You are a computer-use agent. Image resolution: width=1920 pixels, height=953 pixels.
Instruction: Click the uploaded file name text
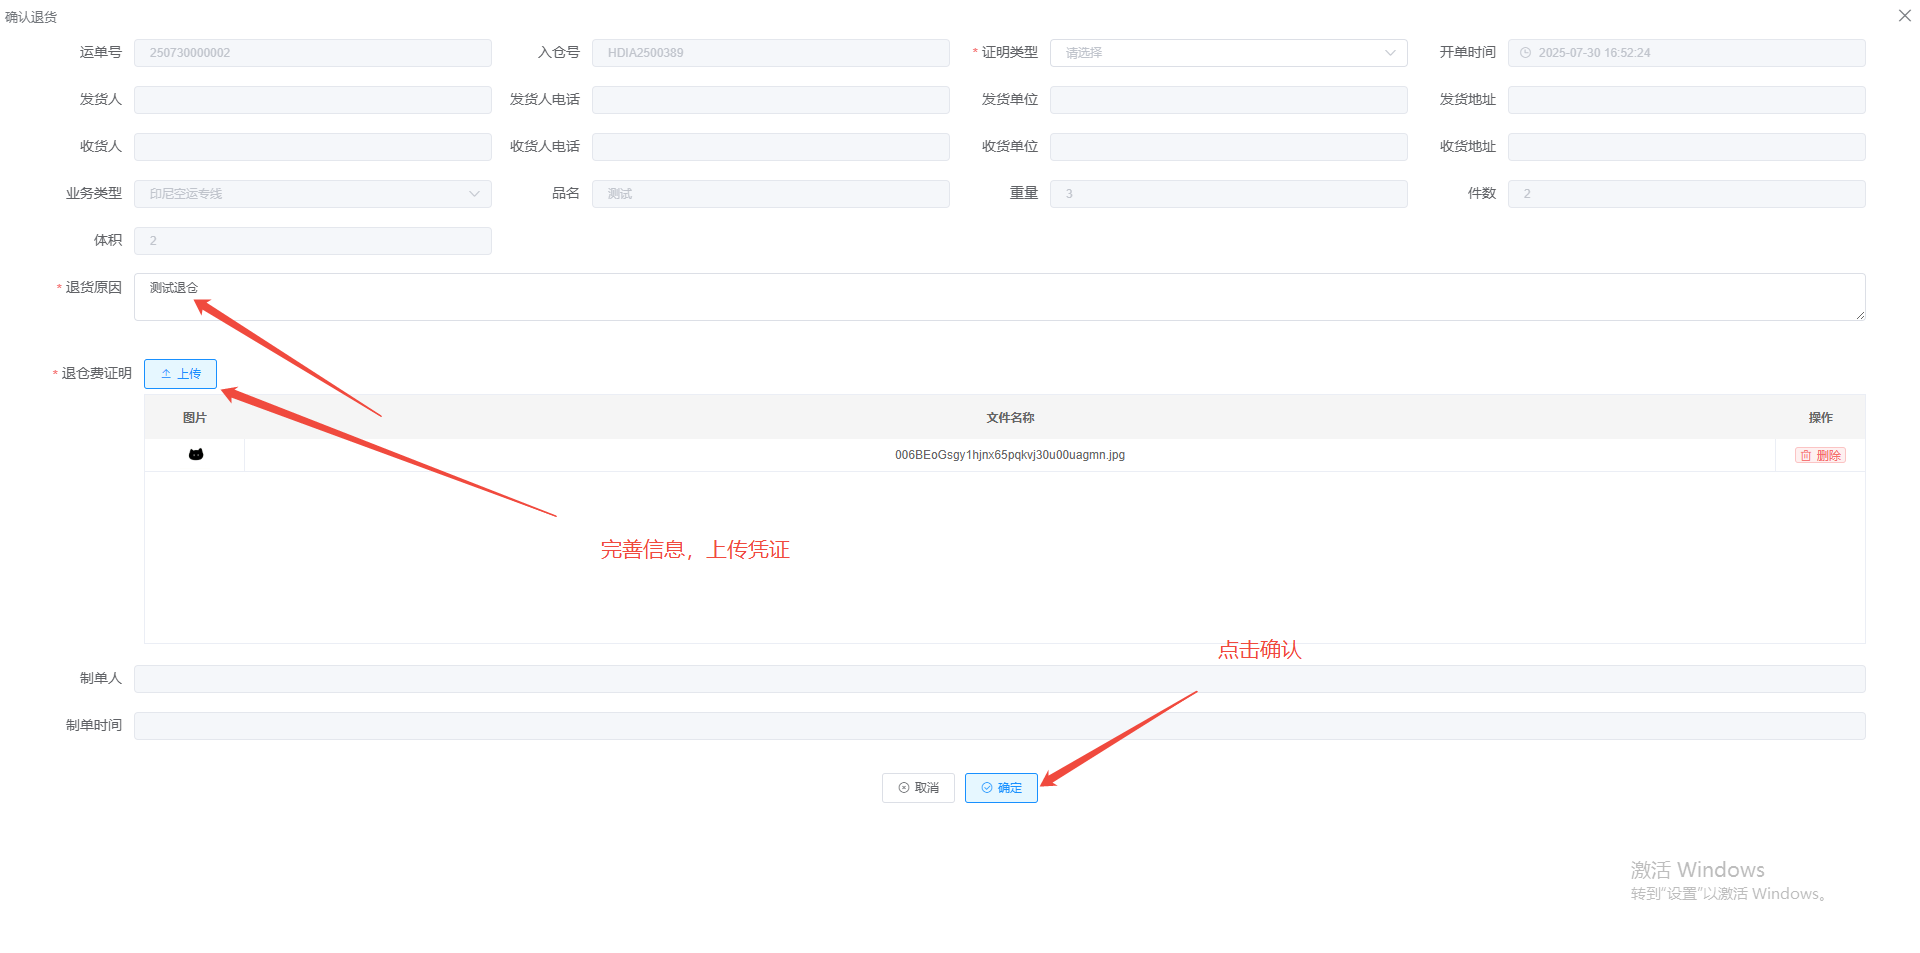1009,455
